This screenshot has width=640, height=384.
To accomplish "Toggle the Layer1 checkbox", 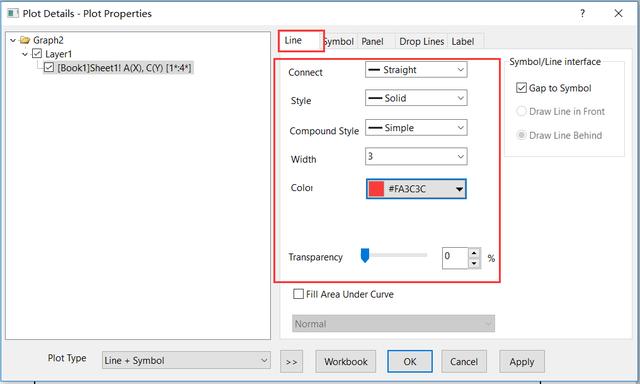I will (37, 53).
